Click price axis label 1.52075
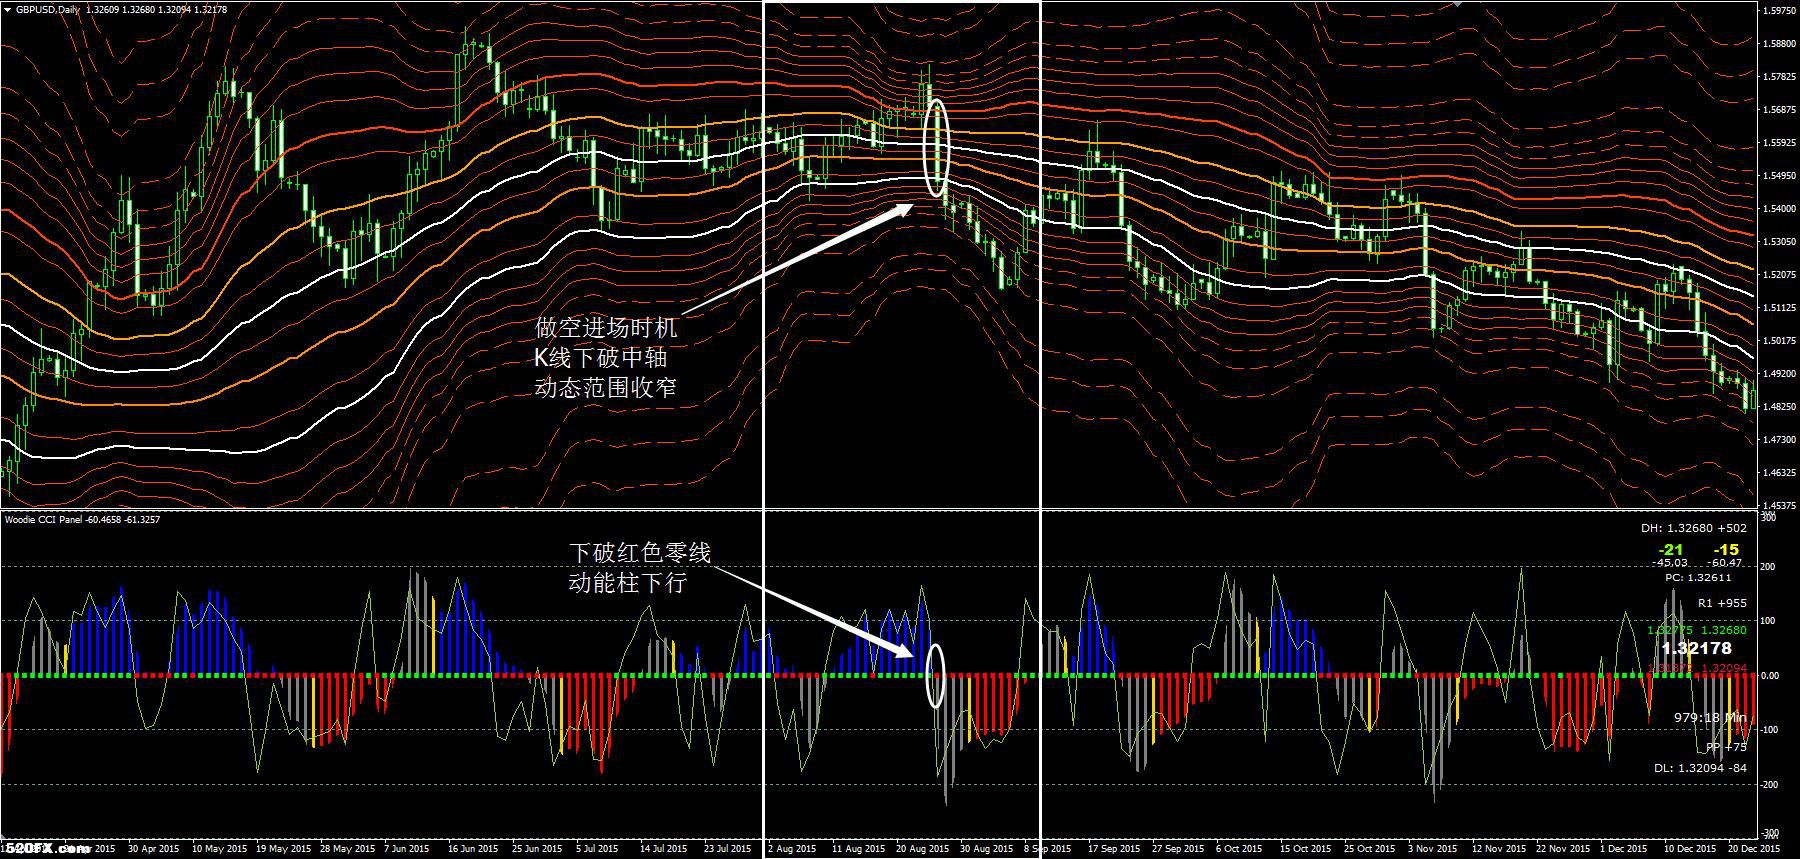Screen dimensions: 1800x859 [x=1779, y=275]
